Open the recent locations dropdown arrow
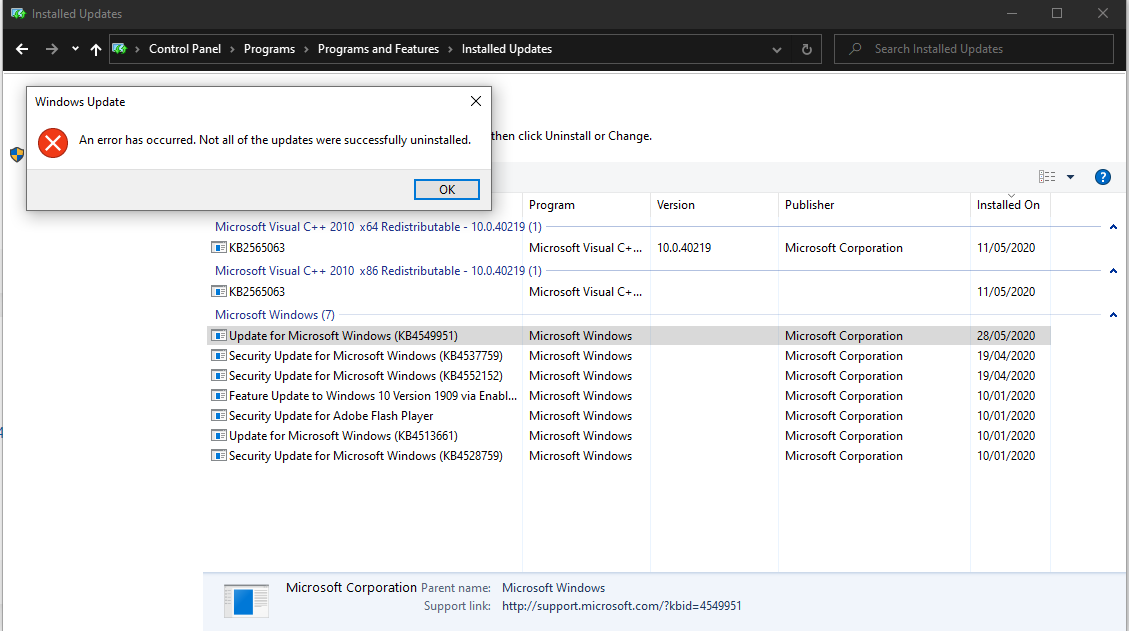 tap(75, 49)
